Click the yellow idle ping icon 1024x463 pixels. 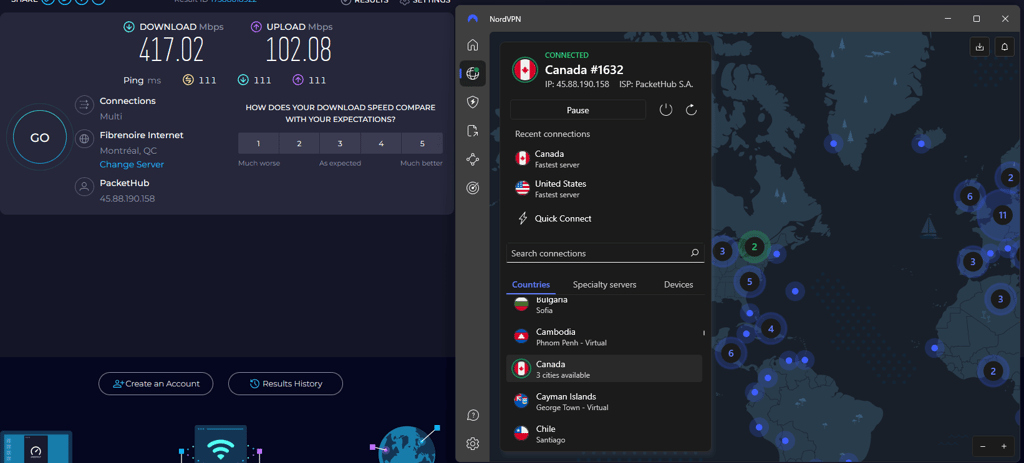pyautogui.click(x=189, y=80)
